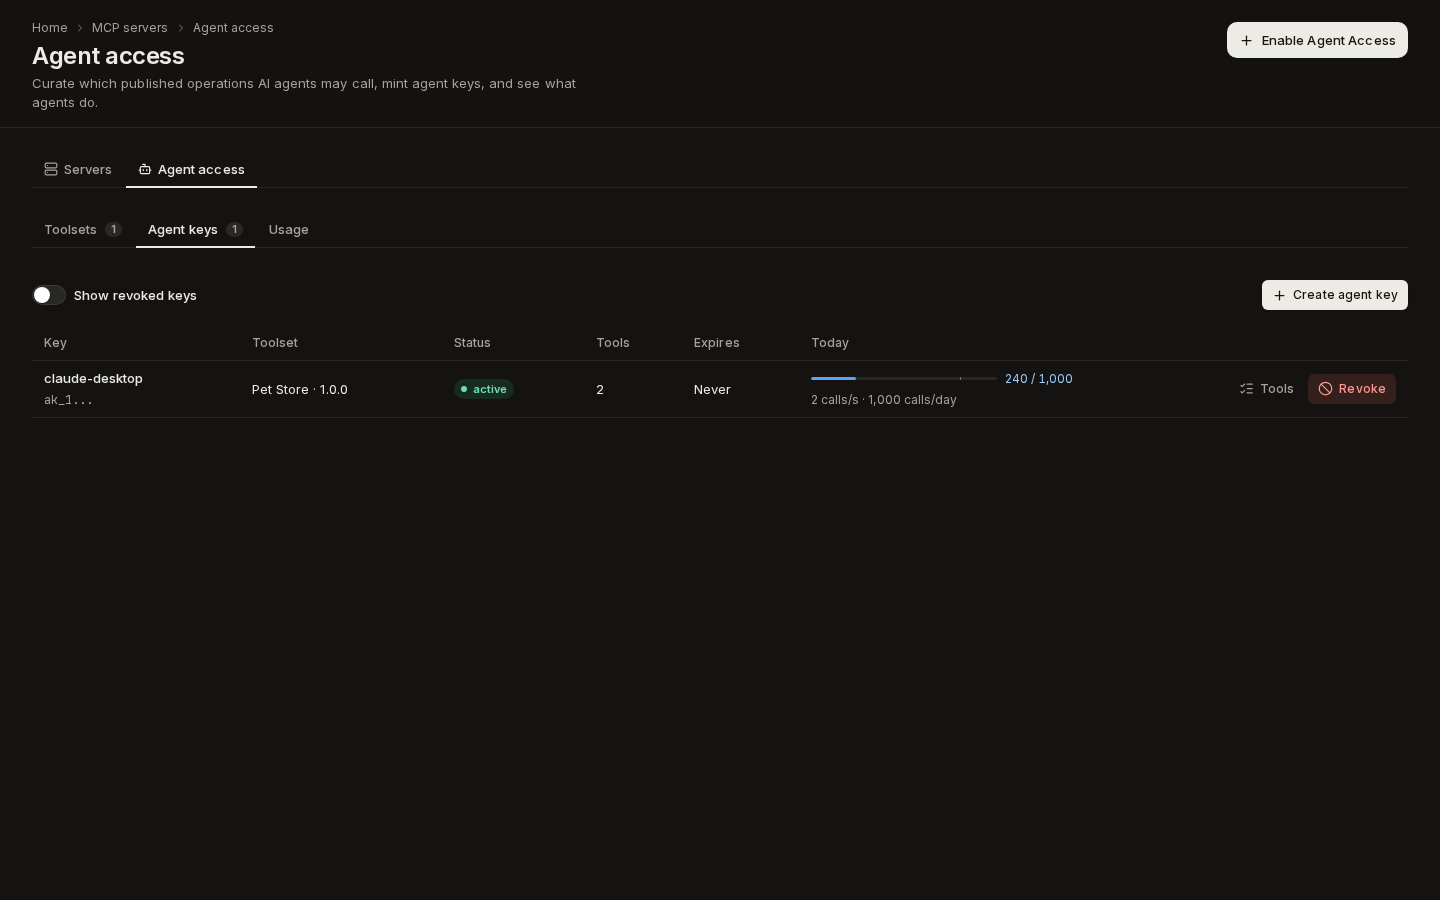Click the Key column header
1440x900 pixels.
(55, 342)
